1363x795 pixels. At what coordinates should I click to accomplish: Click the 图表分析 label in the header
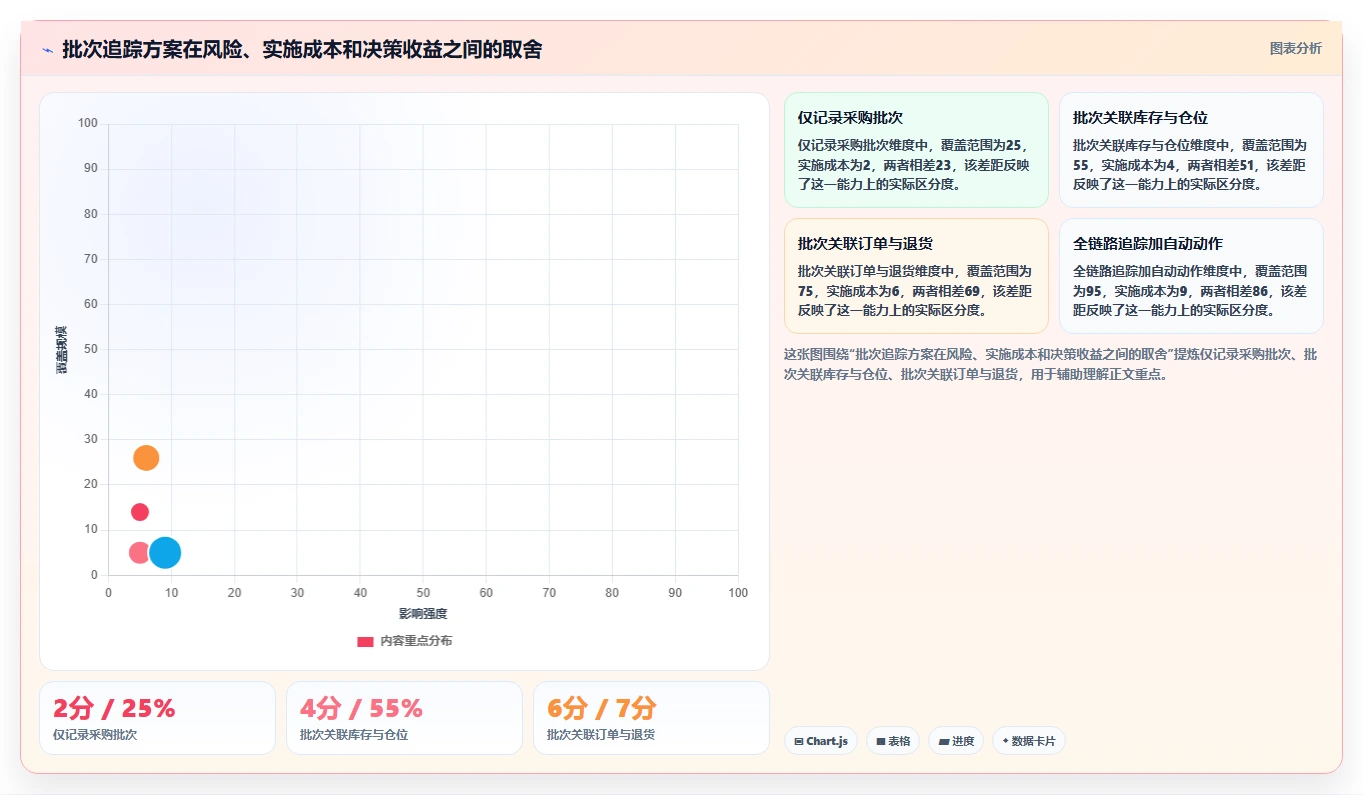point(1295,49)
